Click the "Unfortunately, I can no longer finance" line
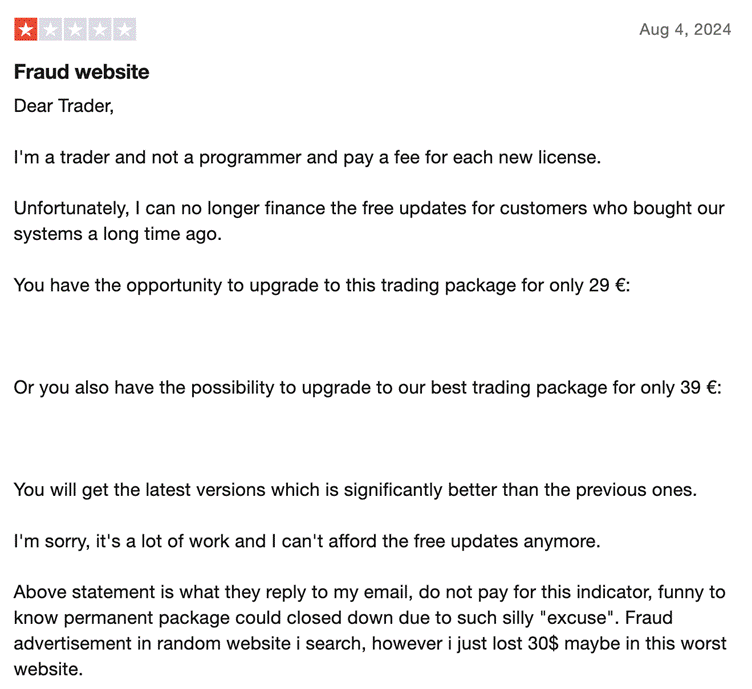This screenshot has width=752, height=689. coord(367,208)
